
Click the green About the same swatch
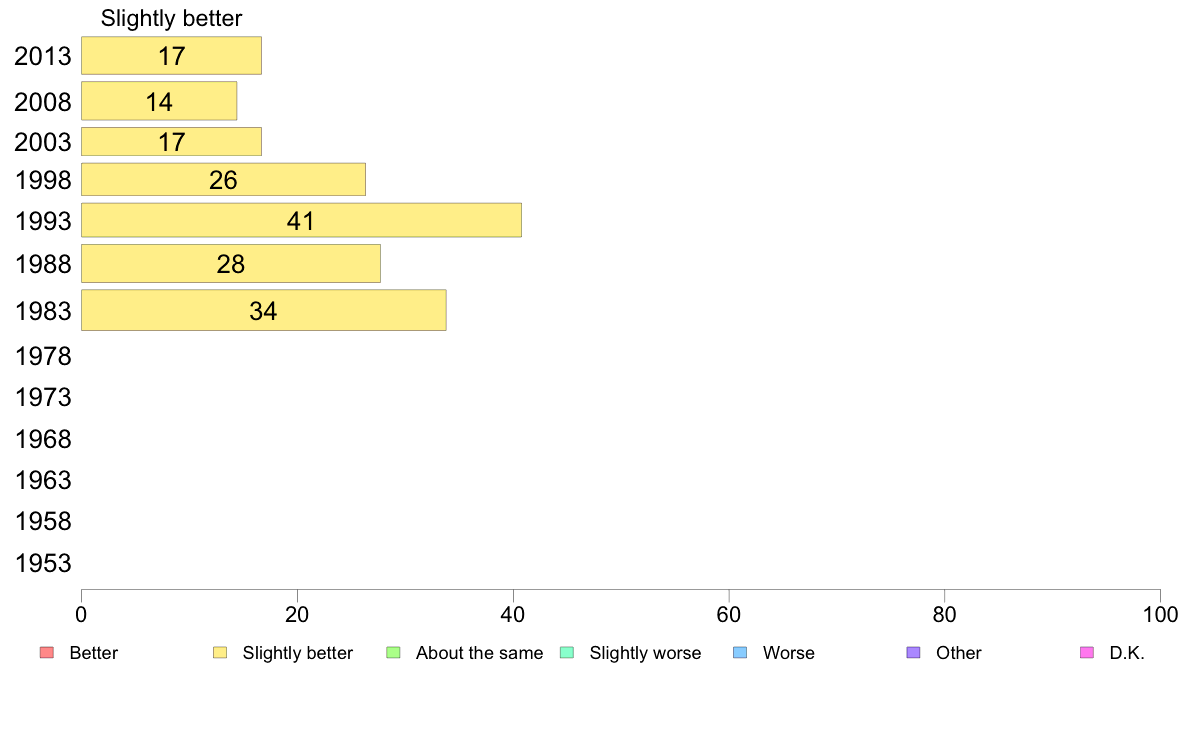pyautogui.click(x=393, y=653)
